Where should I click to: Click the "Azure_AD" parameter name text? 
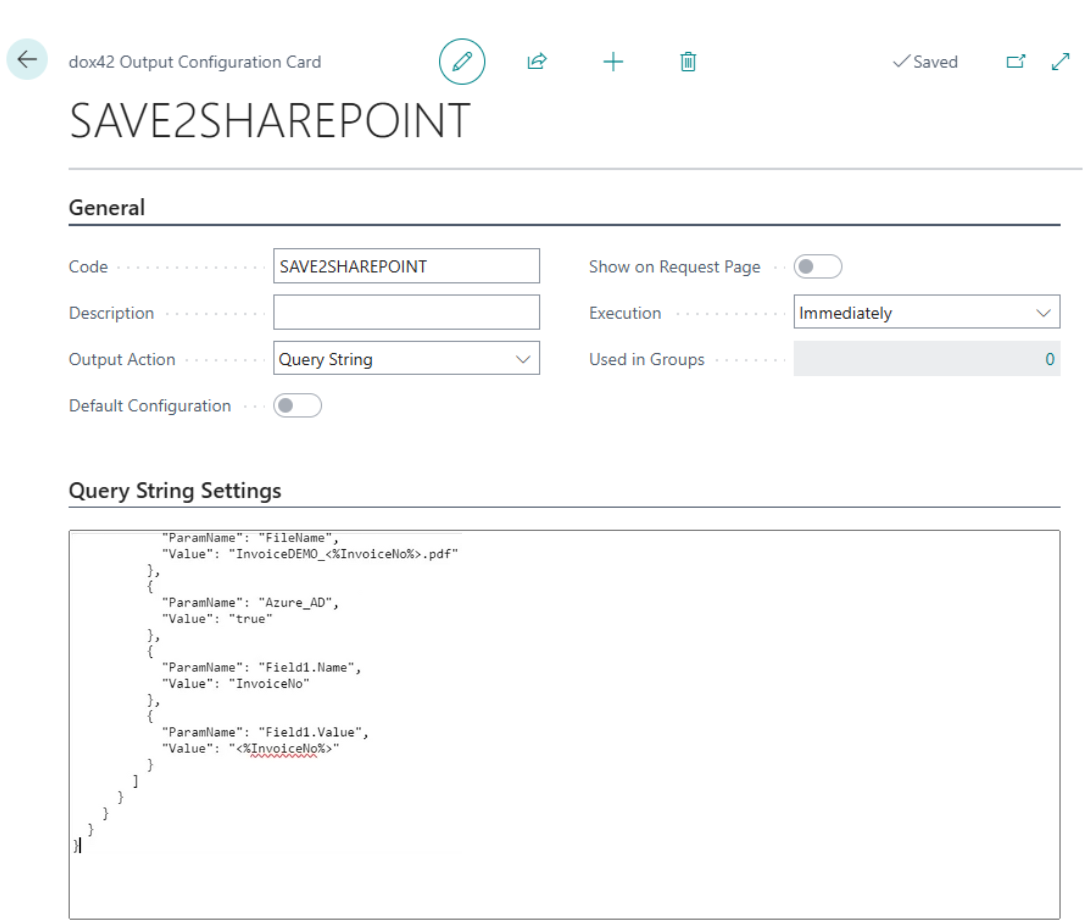pyautogui.click(x=298, y=602)
